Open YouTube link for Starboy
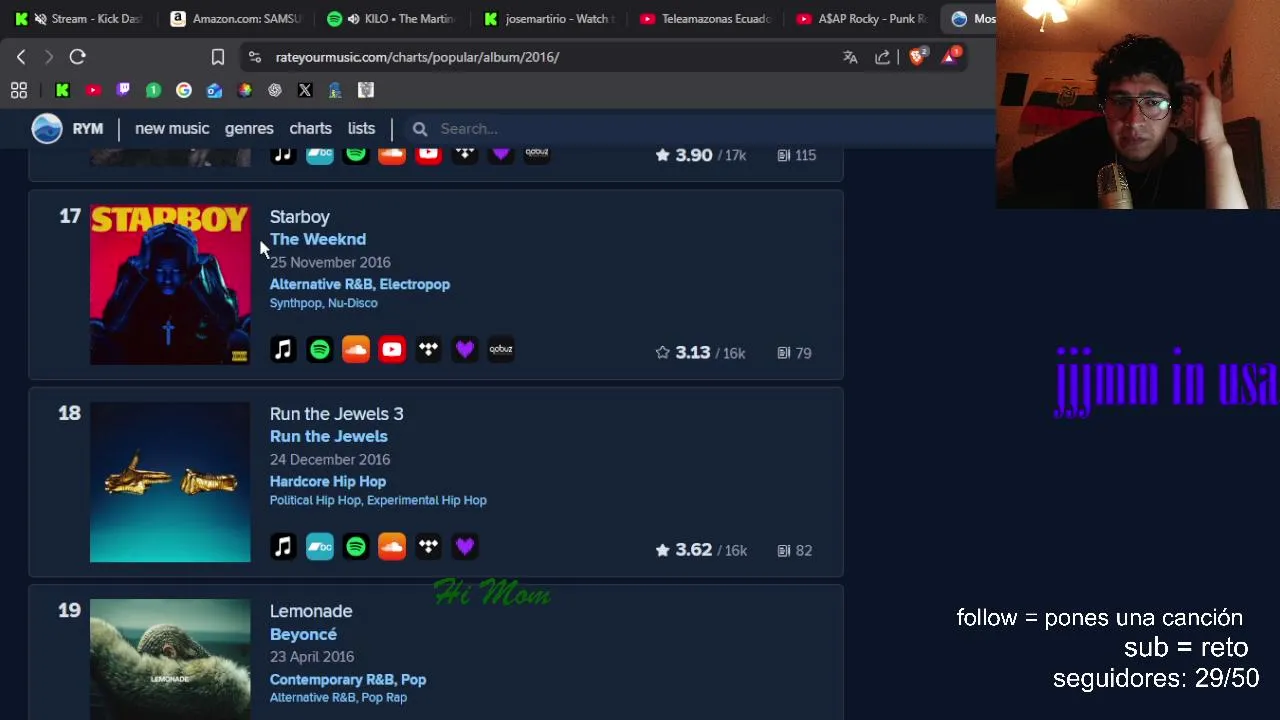Image resolution: width=1280 pixels, height=720 pixels. point(392,349)
